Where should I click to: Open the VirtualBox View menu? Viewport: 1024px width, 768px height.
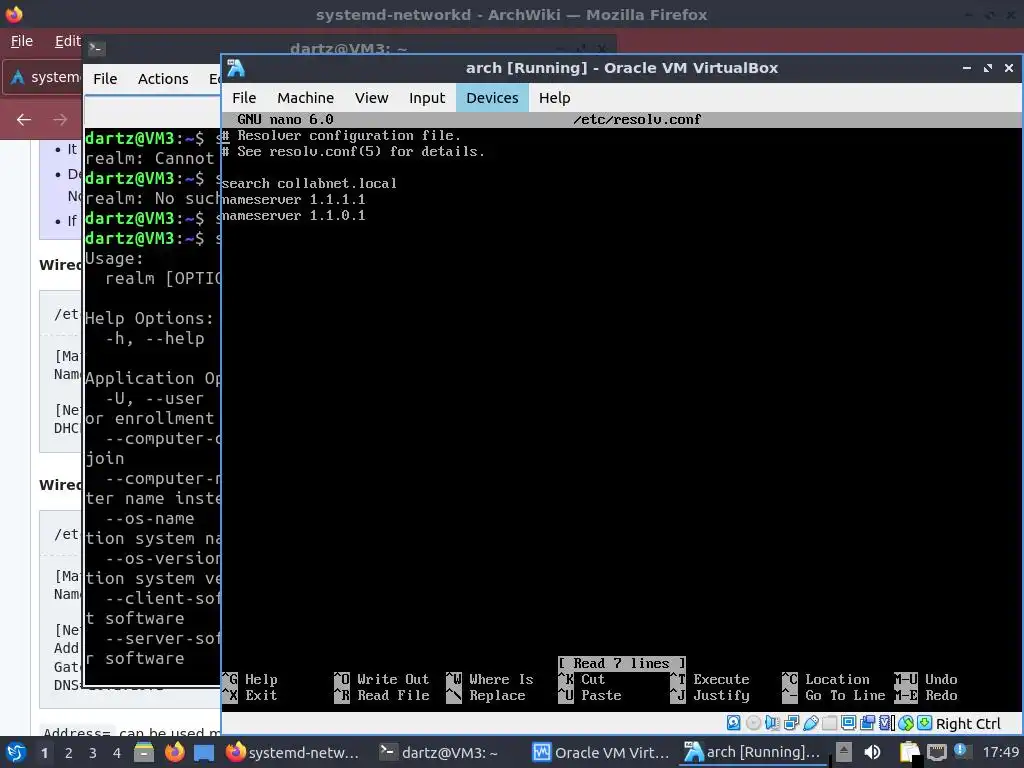[371, 98]
